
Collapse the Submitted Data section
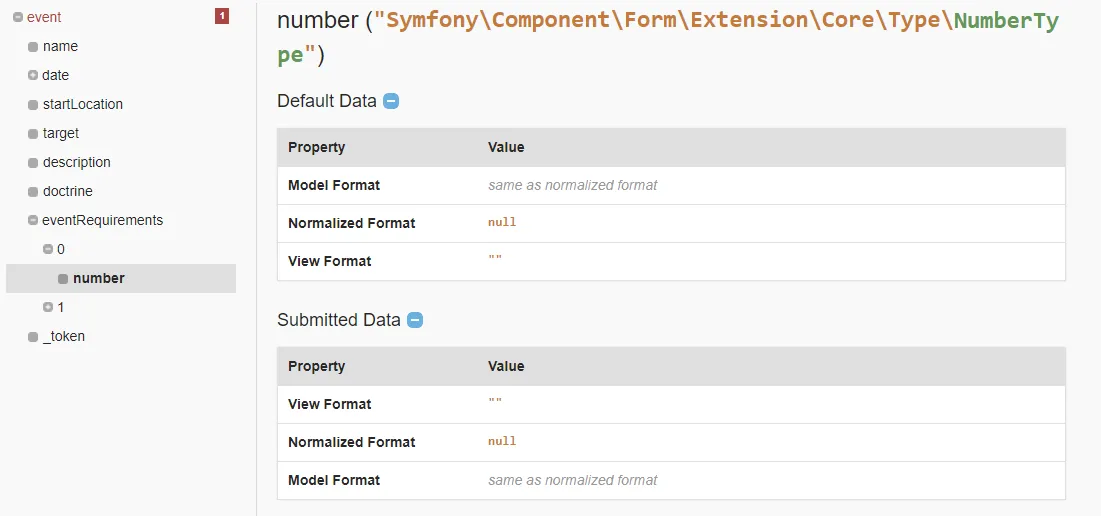point(415,320)
